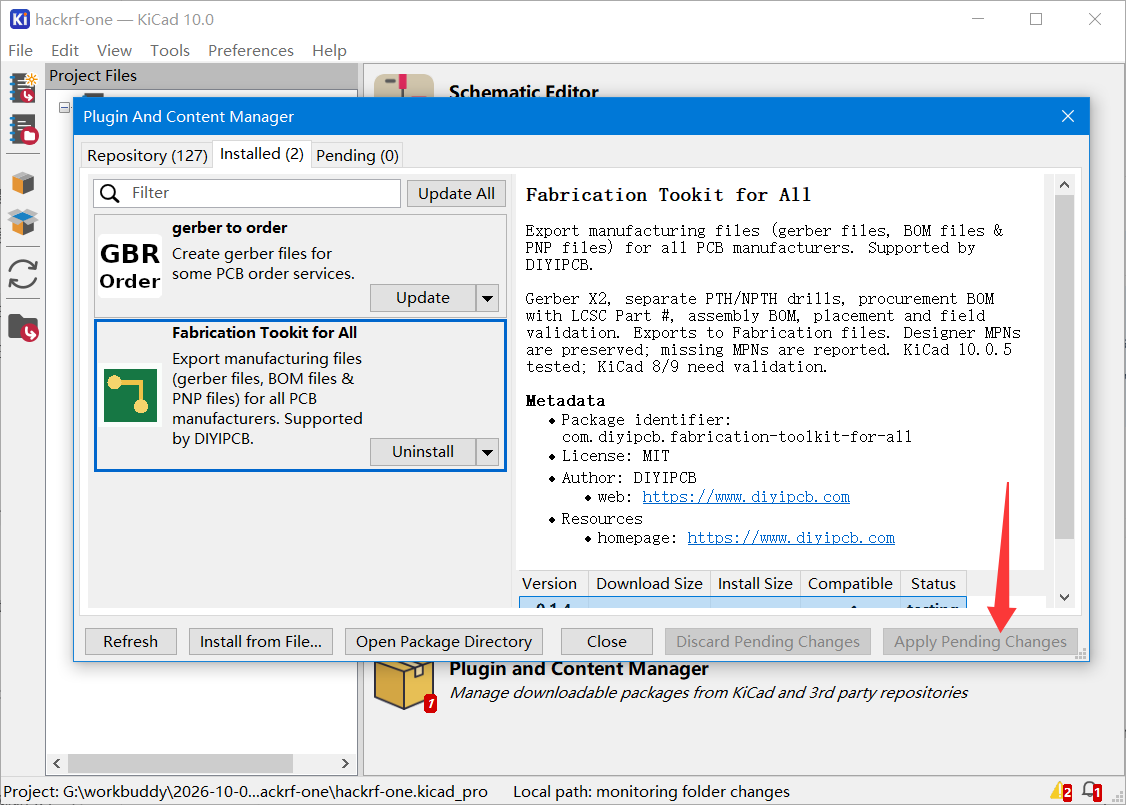Update the gerber to order plugin
Screen dimensions: 1126x805
pos(423,298)
